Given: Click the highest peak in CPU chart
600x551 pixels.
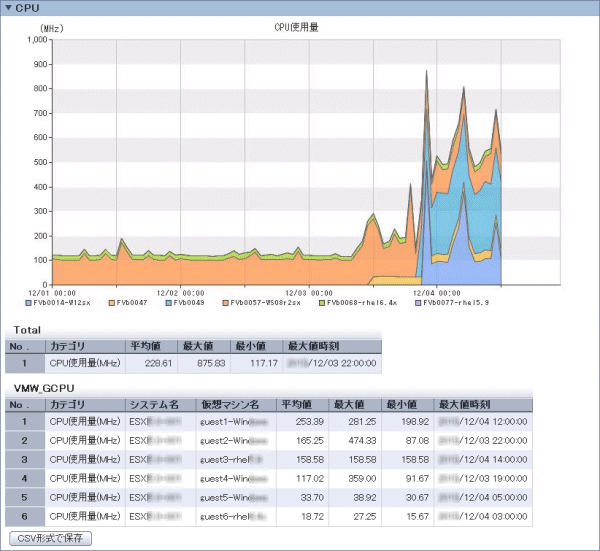Looking at the screenshot, I should pyautogui.click(x=427, y=72).
